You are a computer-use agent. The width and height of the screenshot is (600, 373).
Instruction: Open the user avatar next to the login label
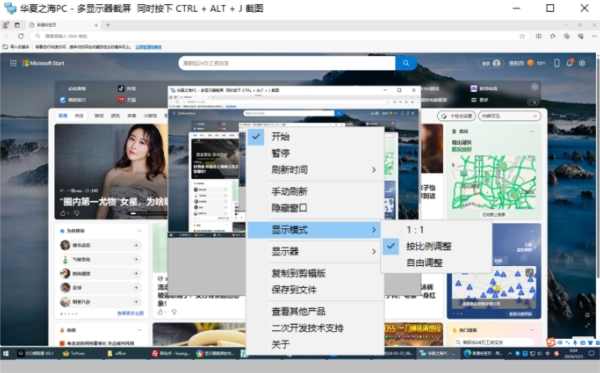pos(496,63)
